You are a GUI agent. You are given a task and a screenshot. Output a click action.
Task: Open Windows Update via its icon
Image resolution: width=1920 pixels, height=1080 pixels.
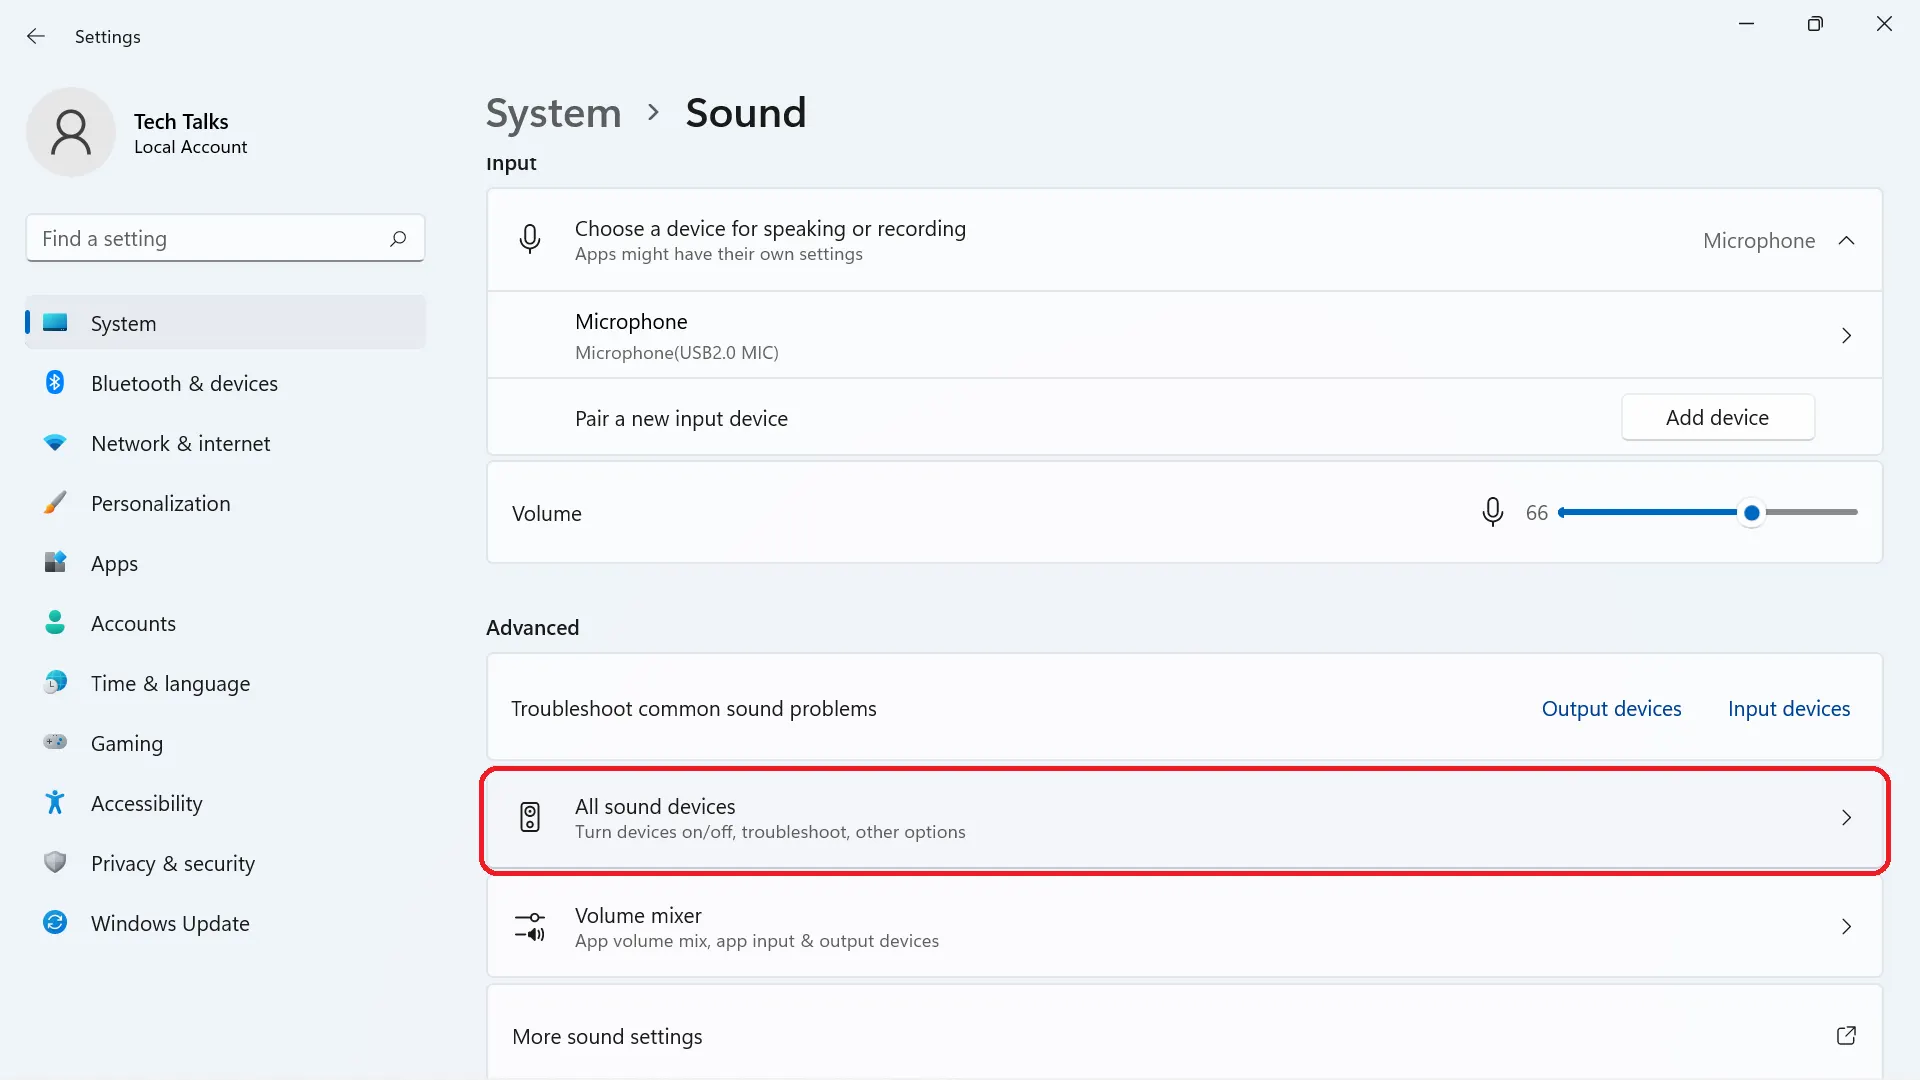click(55, 922)
